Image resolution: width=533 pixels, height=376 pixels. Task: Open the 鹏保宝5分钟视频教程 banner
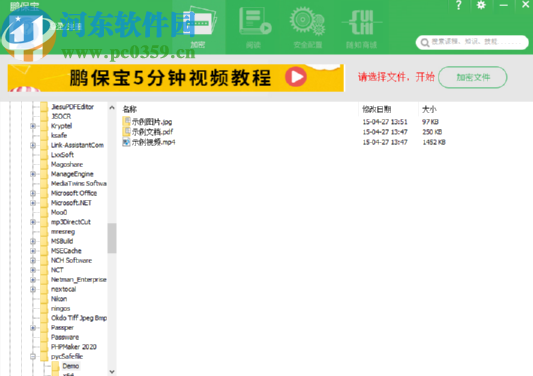[176, 78]
